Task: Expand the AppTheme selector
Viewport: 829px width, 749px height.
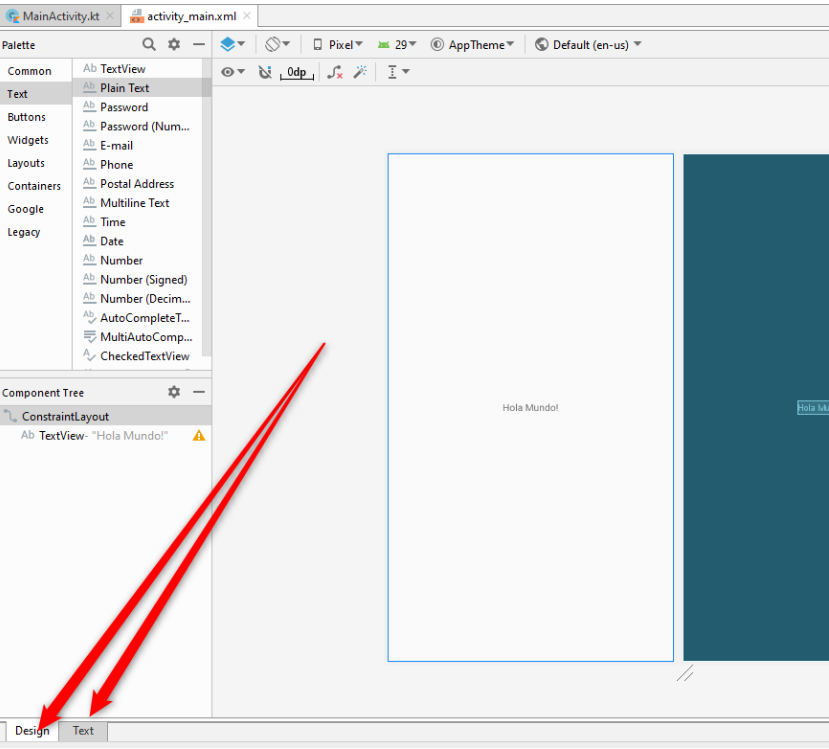Action: (x=473, y=45)
